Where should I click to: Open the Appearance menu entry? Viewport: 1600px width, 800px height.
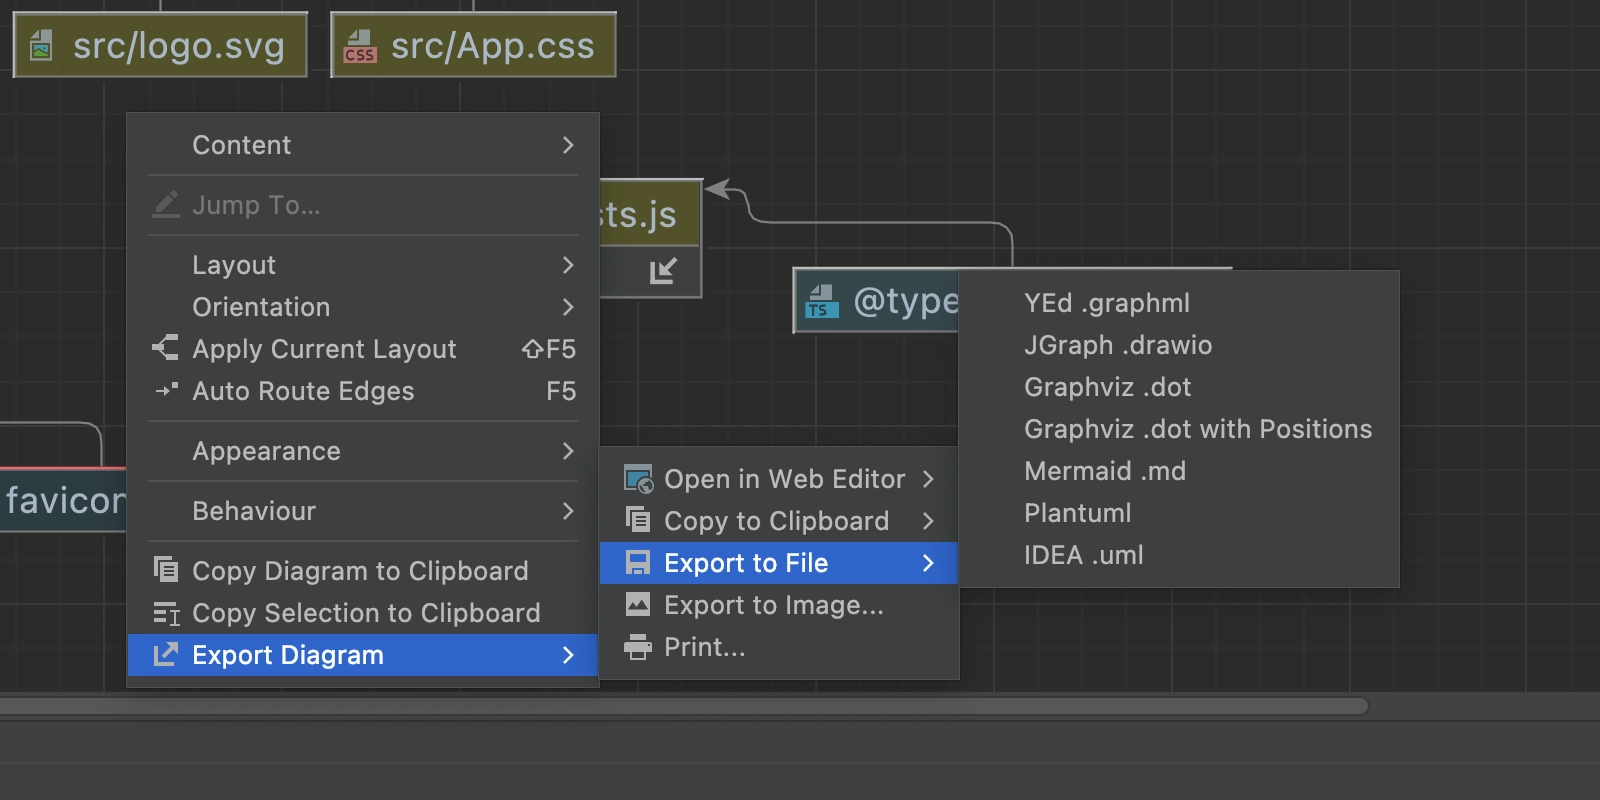click(363, 451)
